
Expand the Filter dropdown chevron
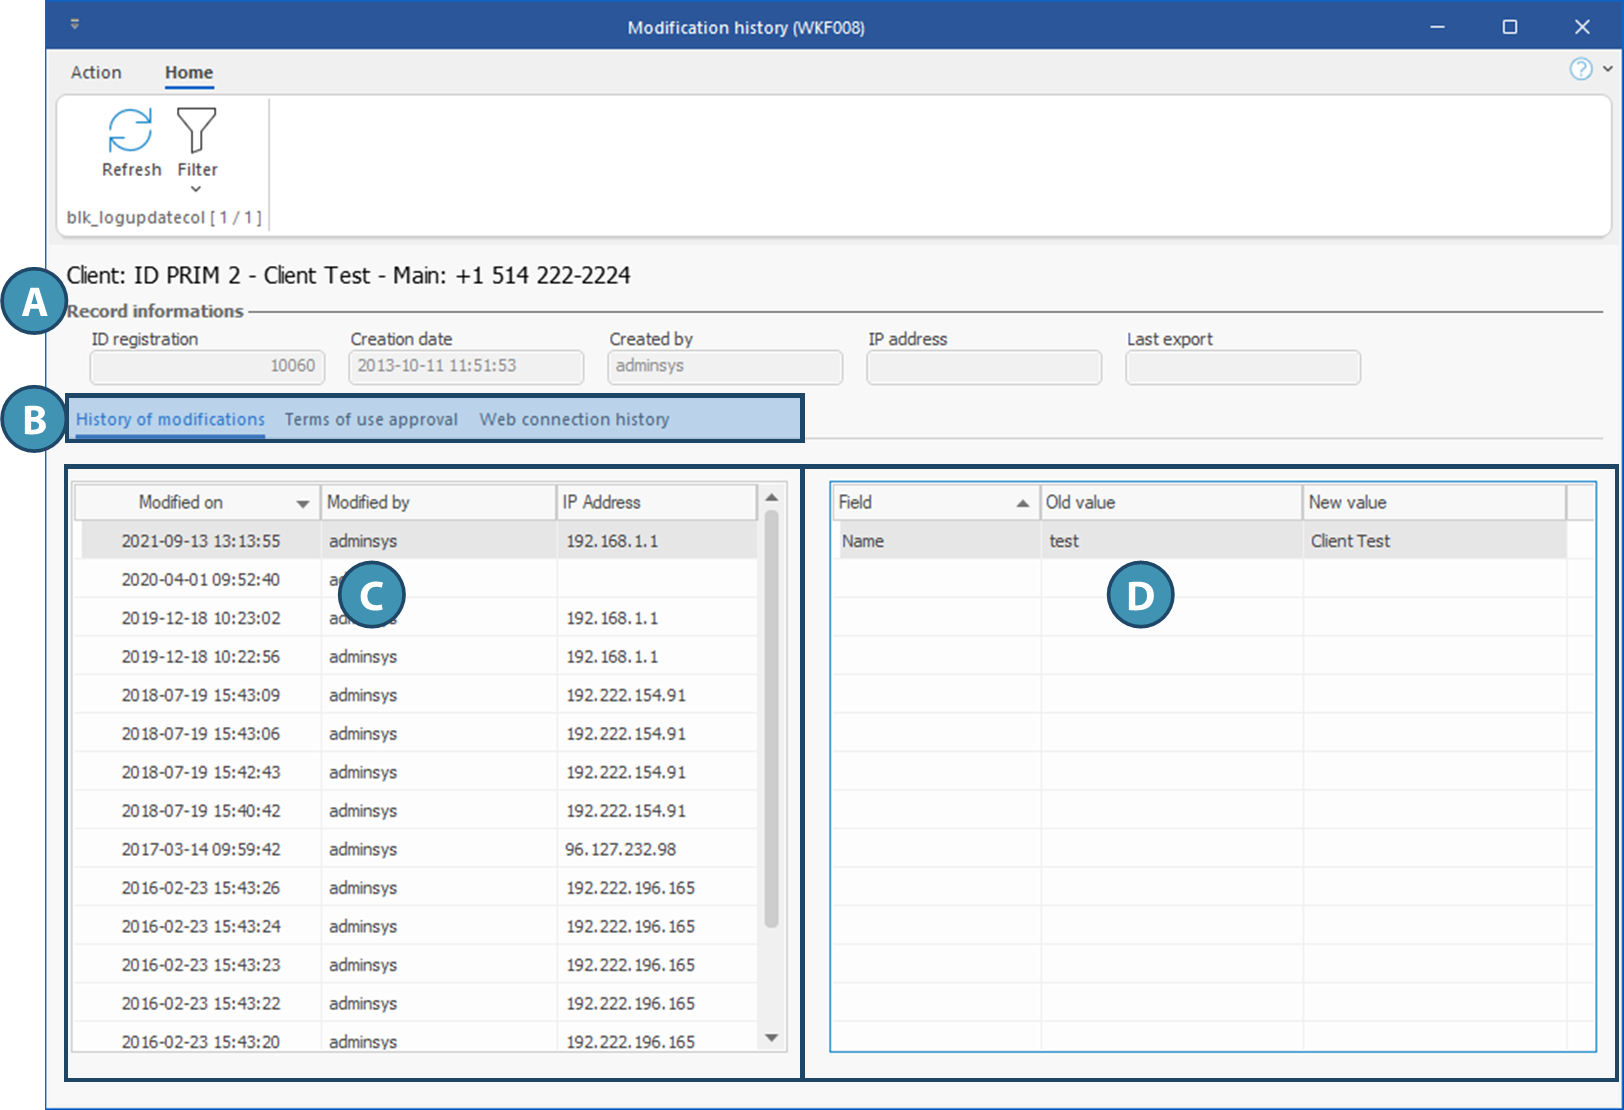[196, 189]
